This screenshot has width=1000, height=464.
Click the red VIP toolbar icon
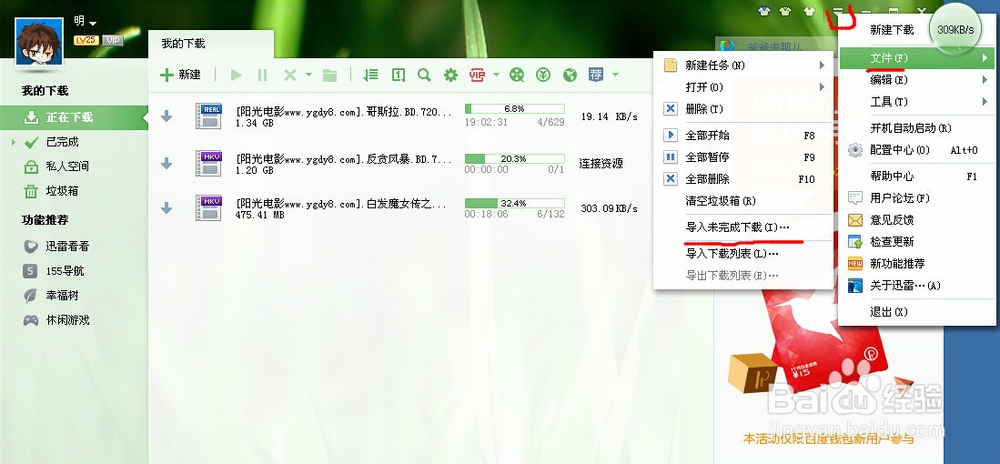tap(477, 75)
